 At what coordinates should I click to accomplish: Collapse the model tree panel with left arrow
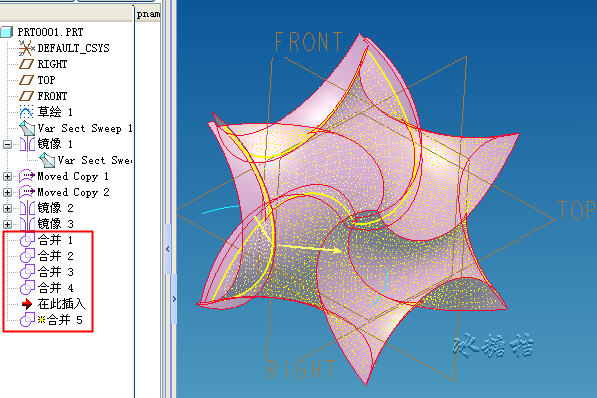168,249
